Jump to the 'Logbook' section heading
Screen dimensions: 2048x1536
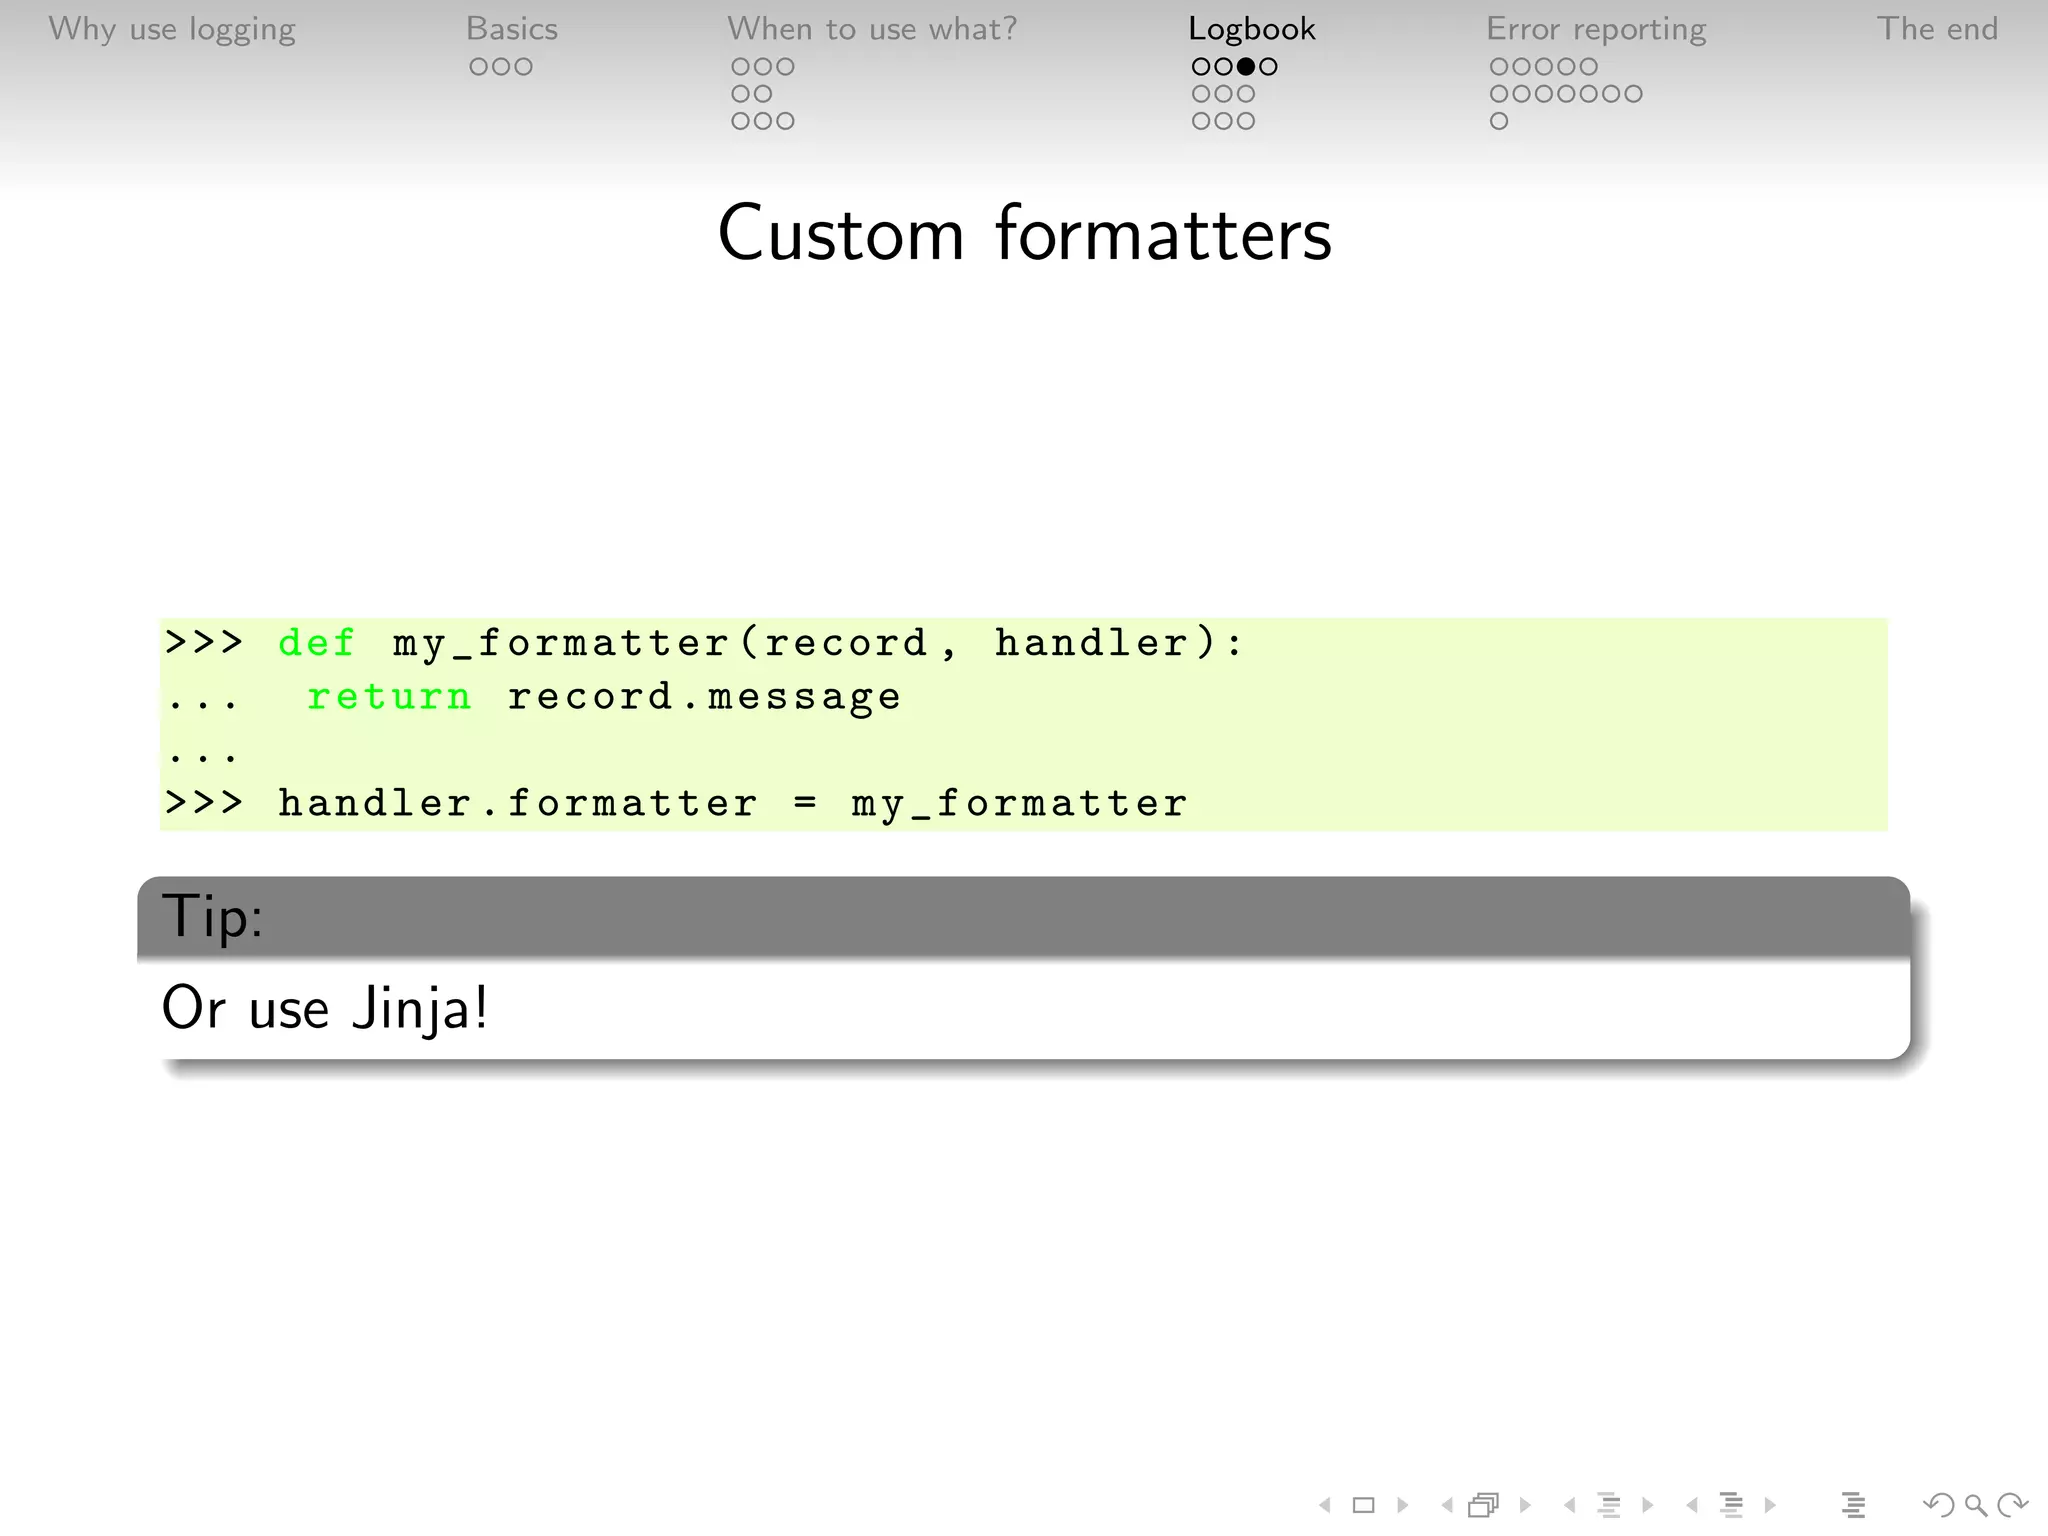click(1252, 29)
